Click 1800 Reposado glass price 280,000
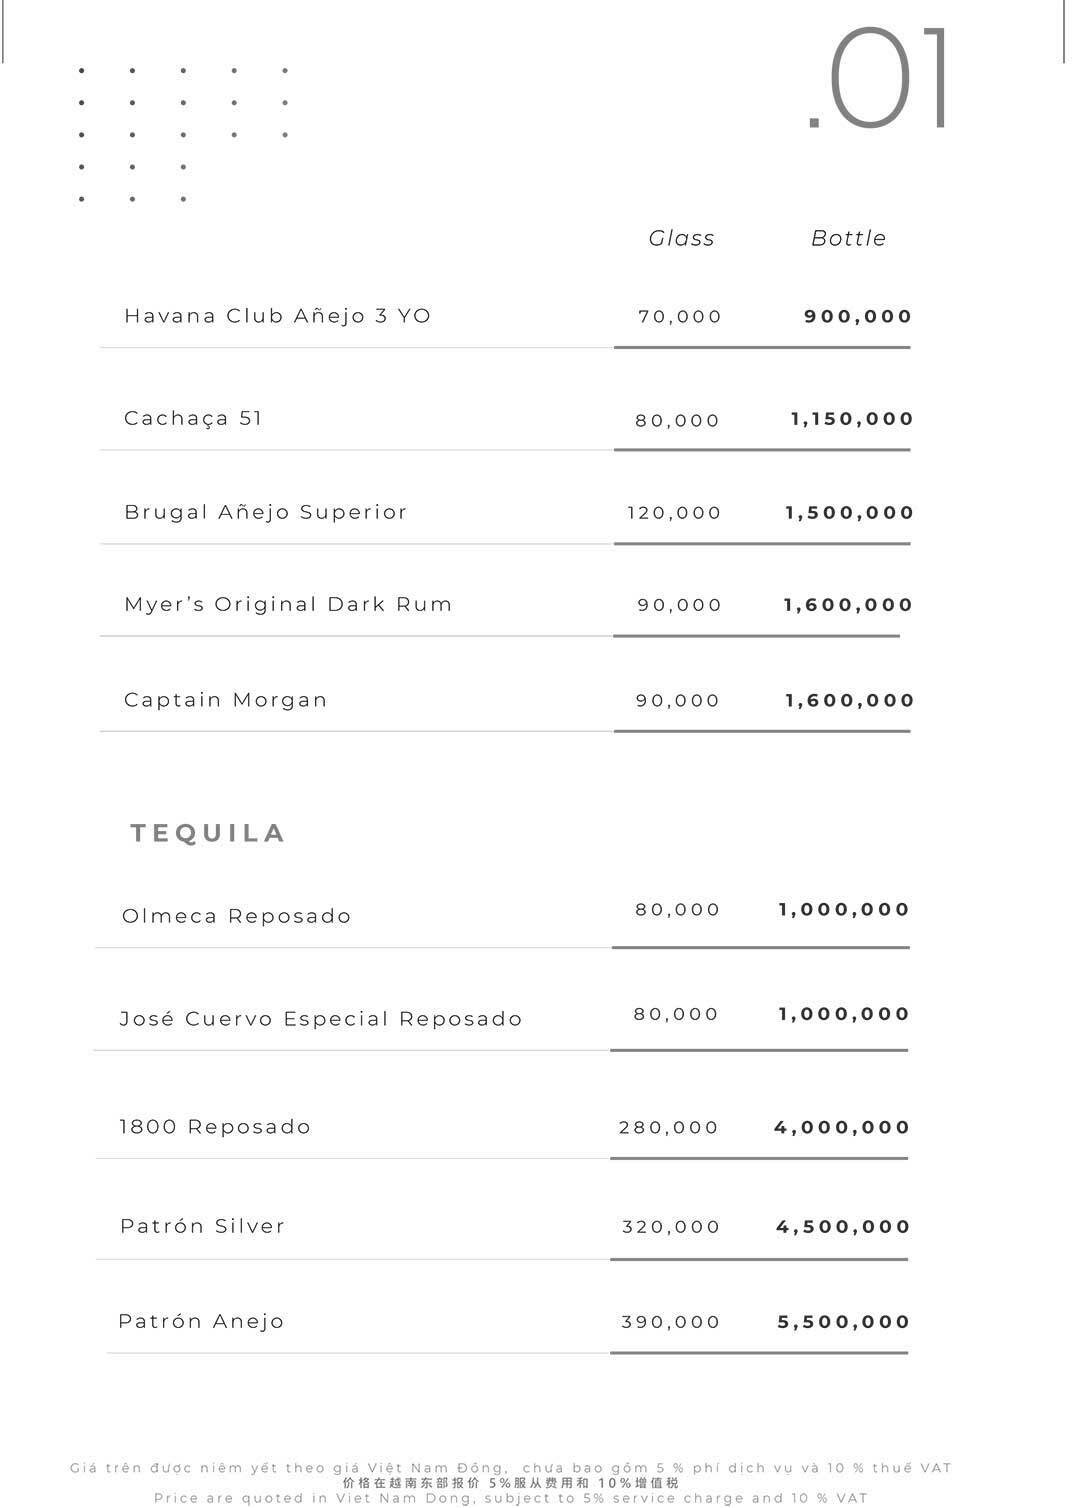This screenshot has width=1080, height=1508. pyautogui.click(x=669, y=1128)
